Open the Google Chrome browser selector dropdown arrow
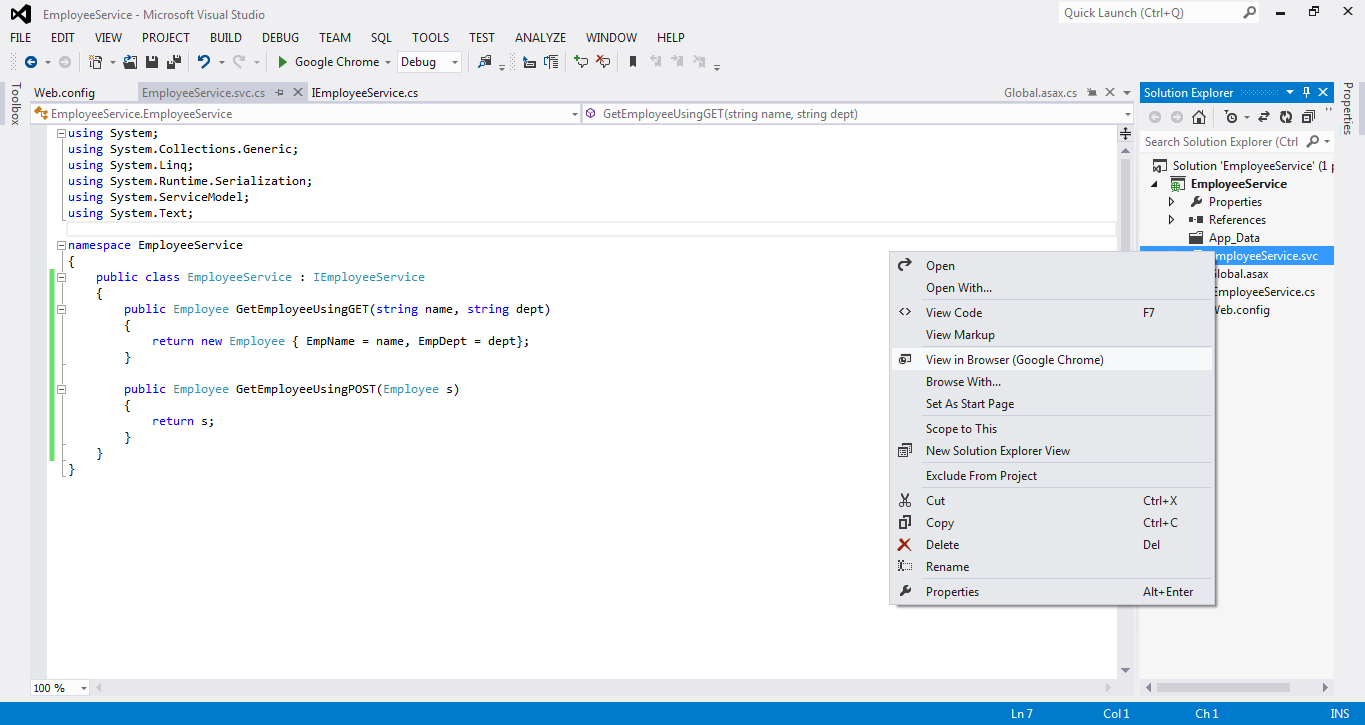The height and width of the screenshot is (725, 1365). [x=388, y=62]
